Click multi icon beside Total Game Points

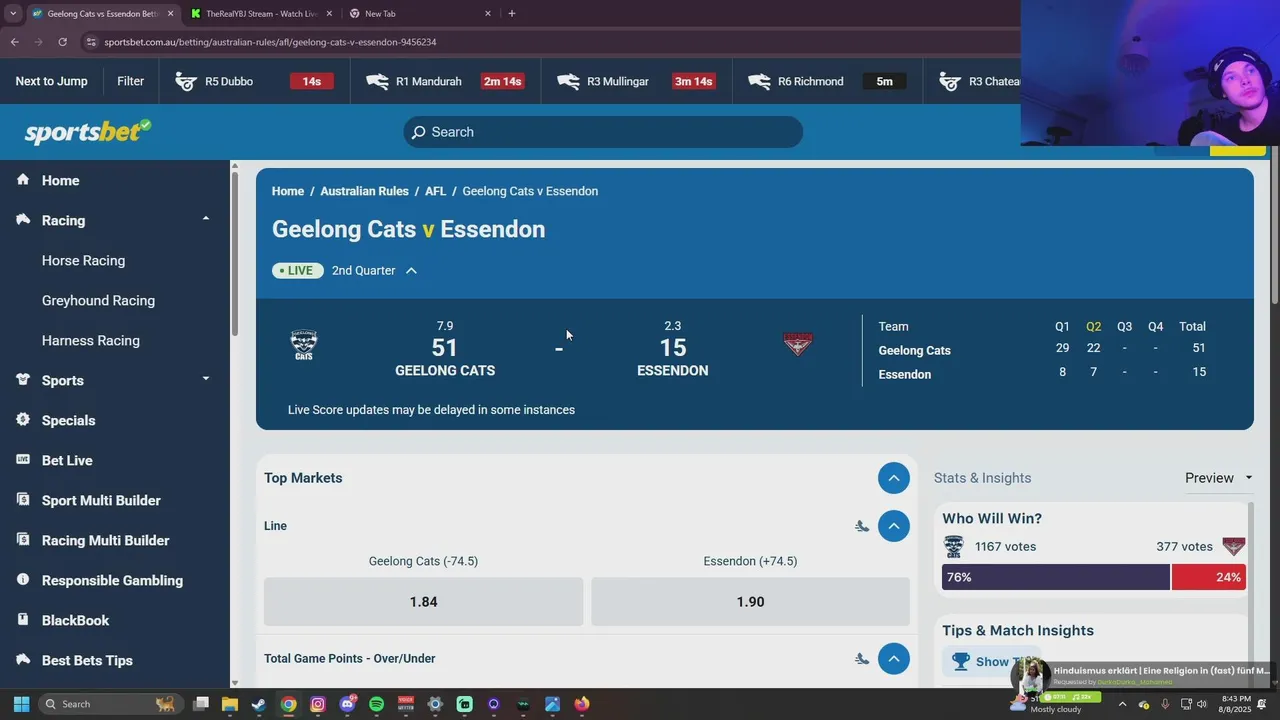[x=861, y=659]
